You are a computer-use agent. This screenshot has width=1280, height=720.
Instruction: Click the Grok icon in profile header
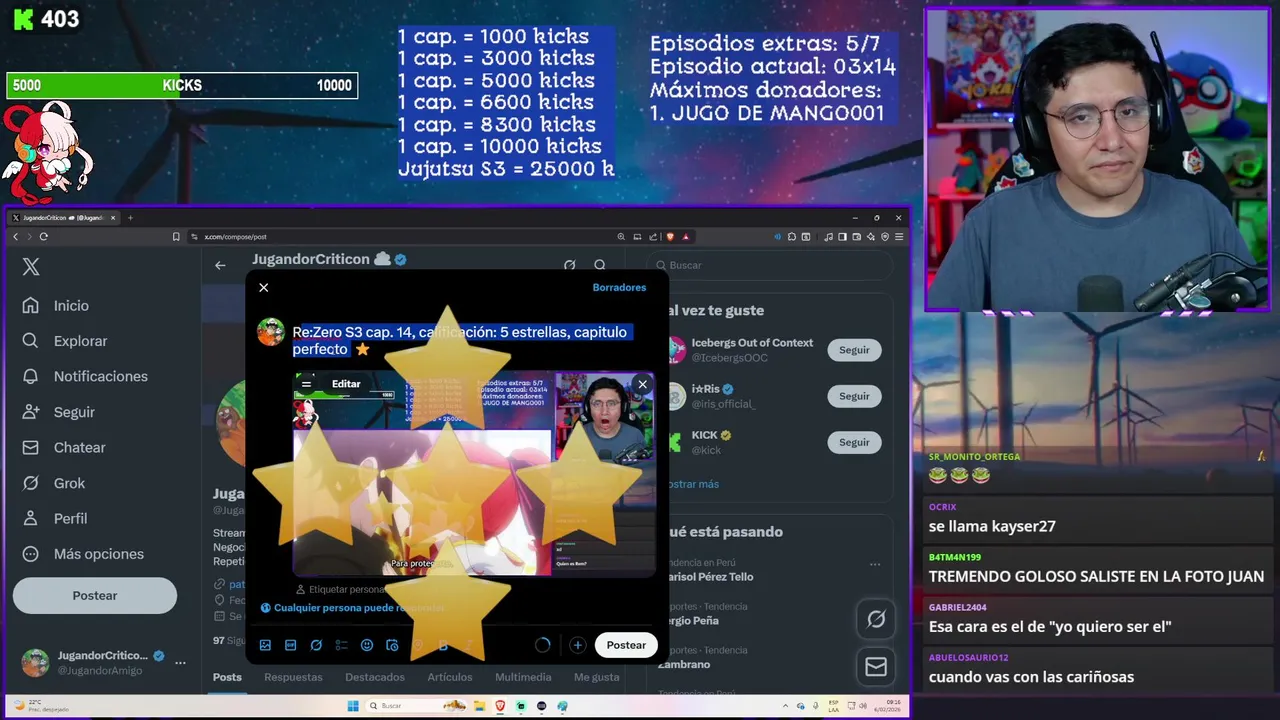coord(569,265)
